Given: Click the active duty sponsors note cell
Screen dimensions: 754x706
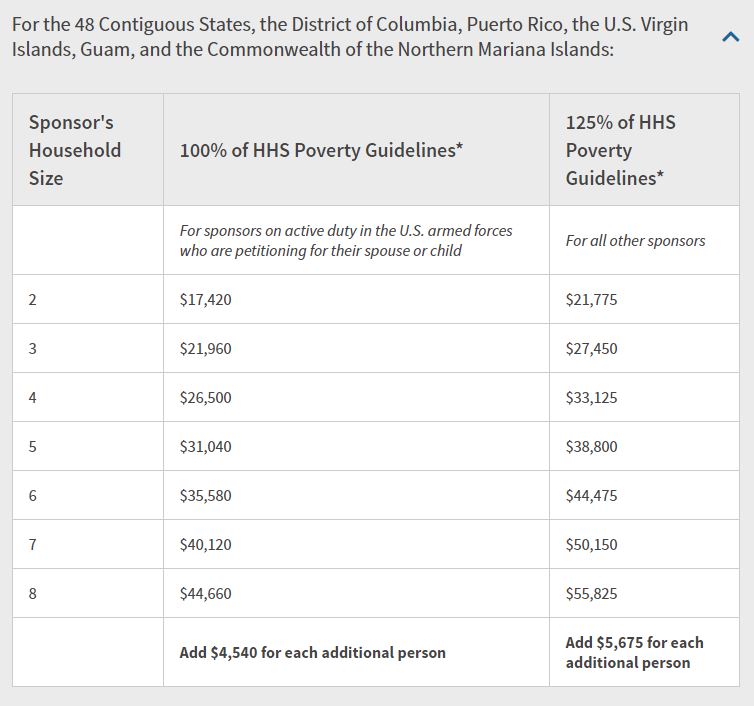Looking at the screenshot, I should pos(356,240).
